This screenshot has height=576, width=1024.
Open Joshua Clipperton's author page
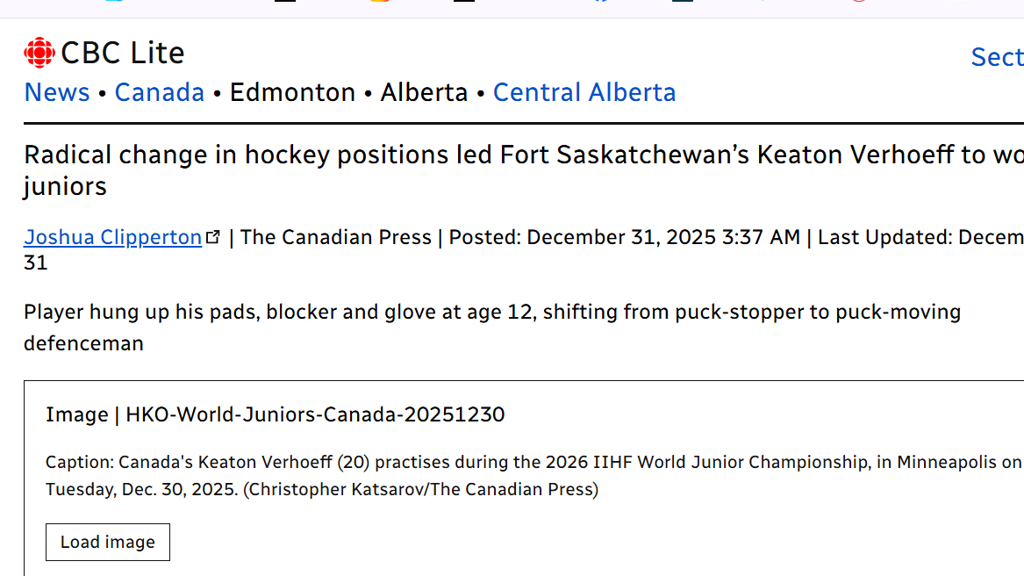tap(113, 237)
